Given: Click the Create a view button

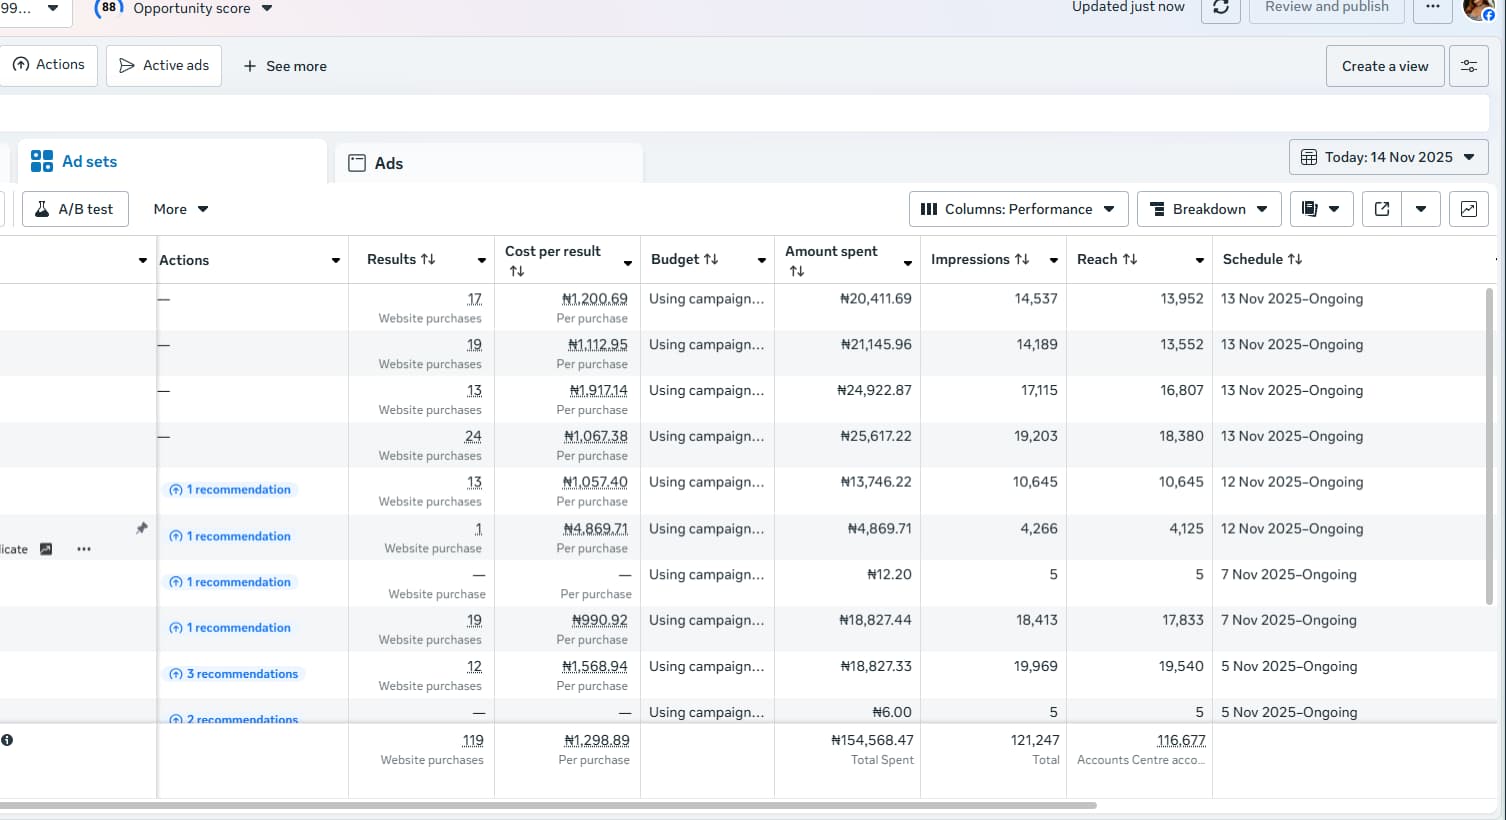Looking at the screenshot, I should tap(1385, 66).
